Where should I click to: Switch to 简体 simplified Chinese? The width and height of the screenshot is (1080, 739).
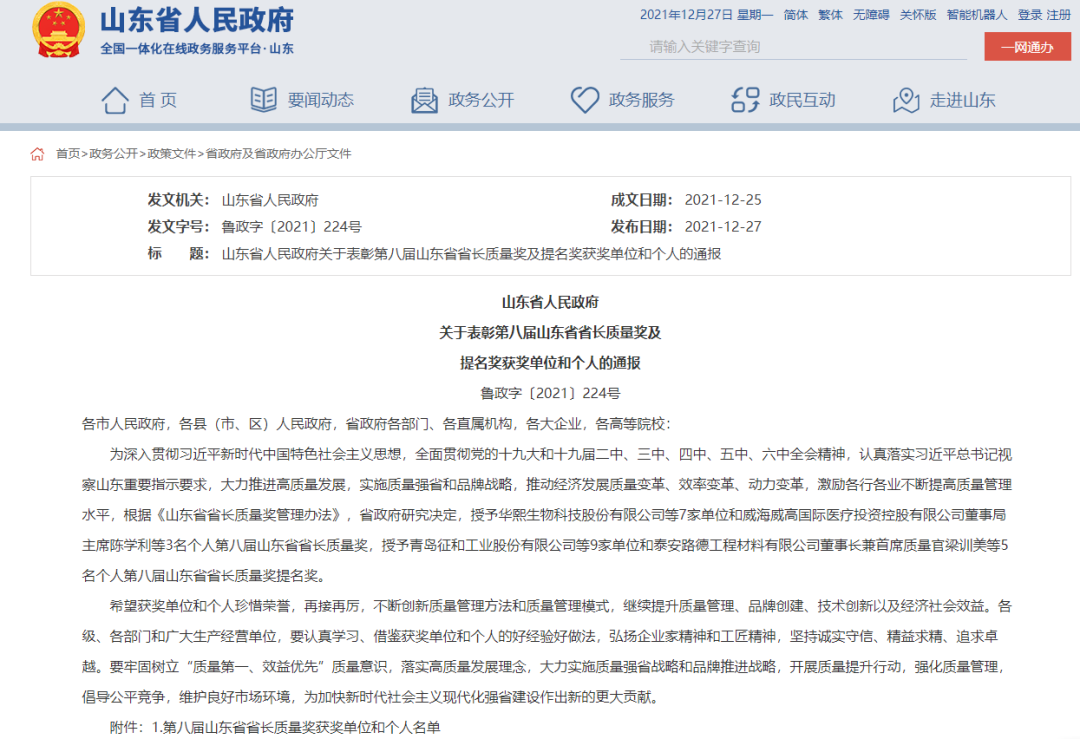pyautogui.click(x=796, y=15)
